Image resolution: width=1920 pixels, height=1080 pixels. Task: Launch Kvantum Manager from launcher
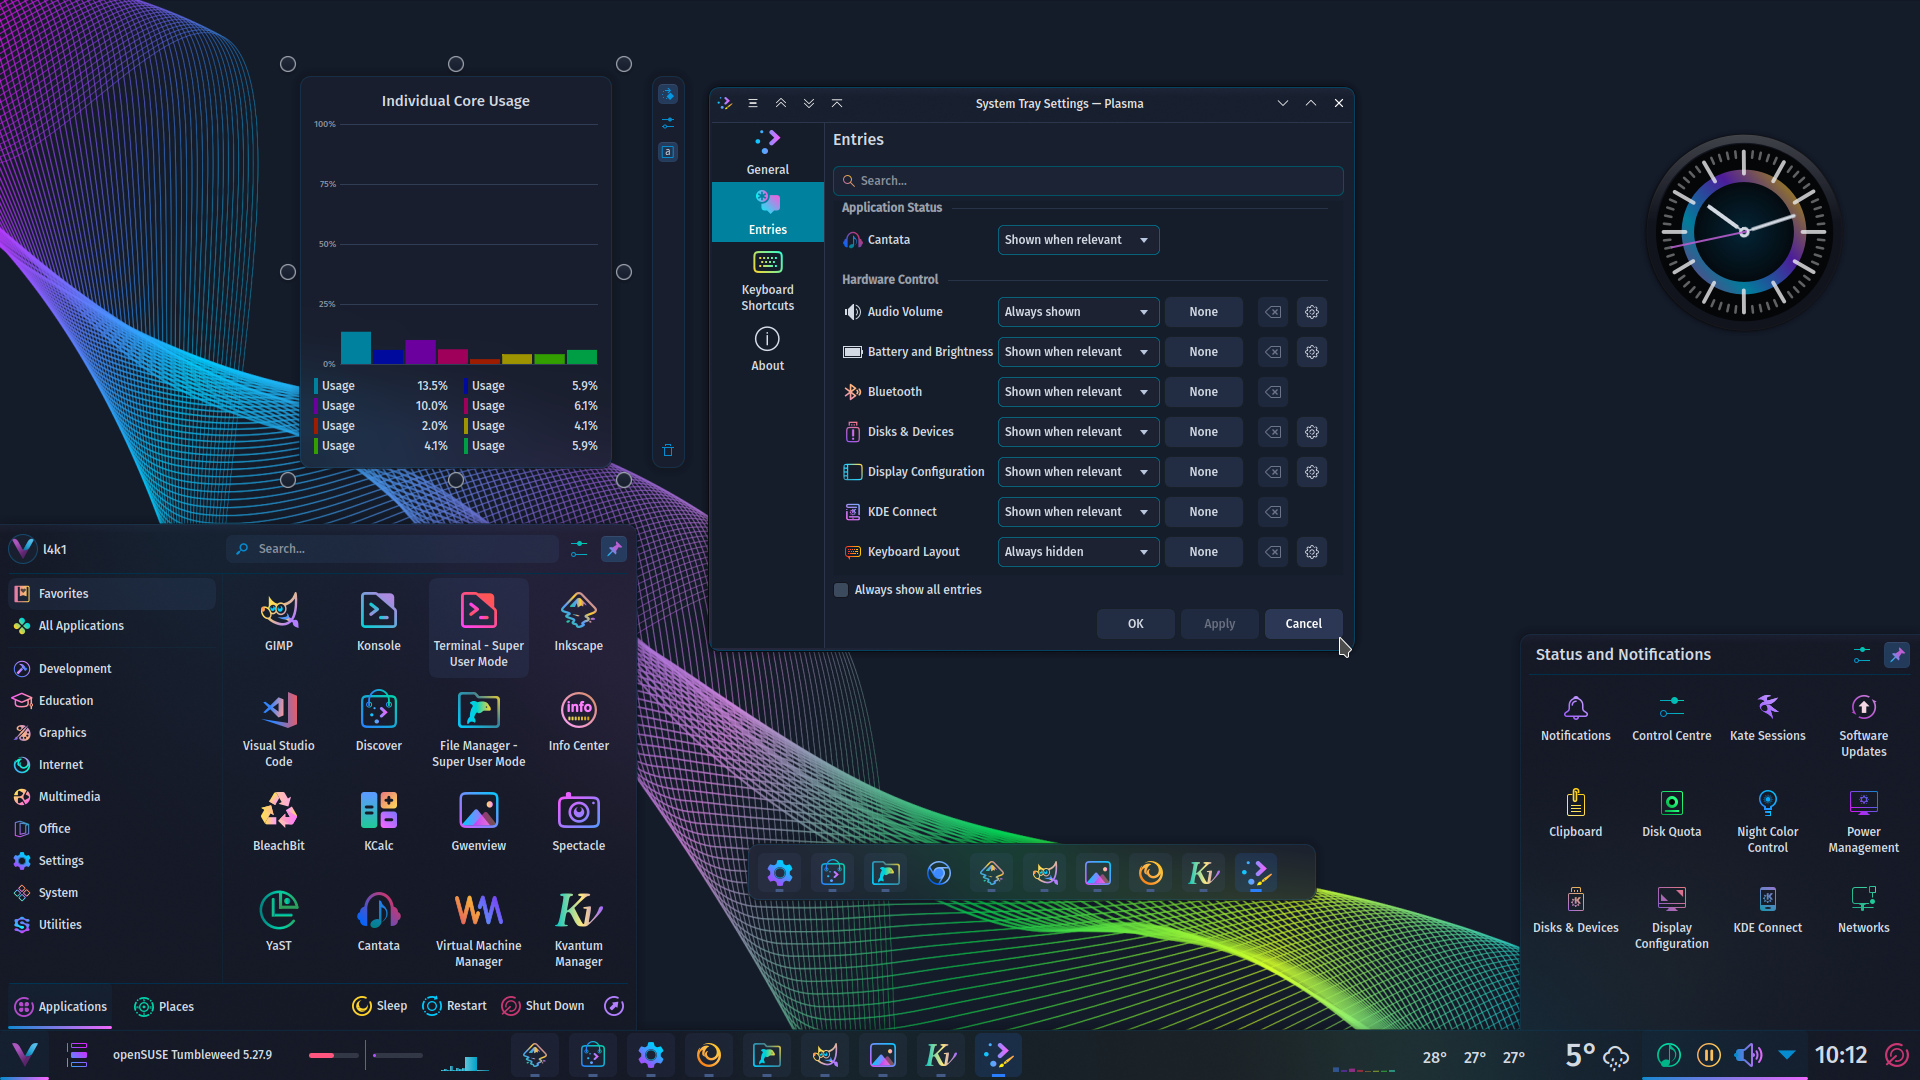click(579, 929)
